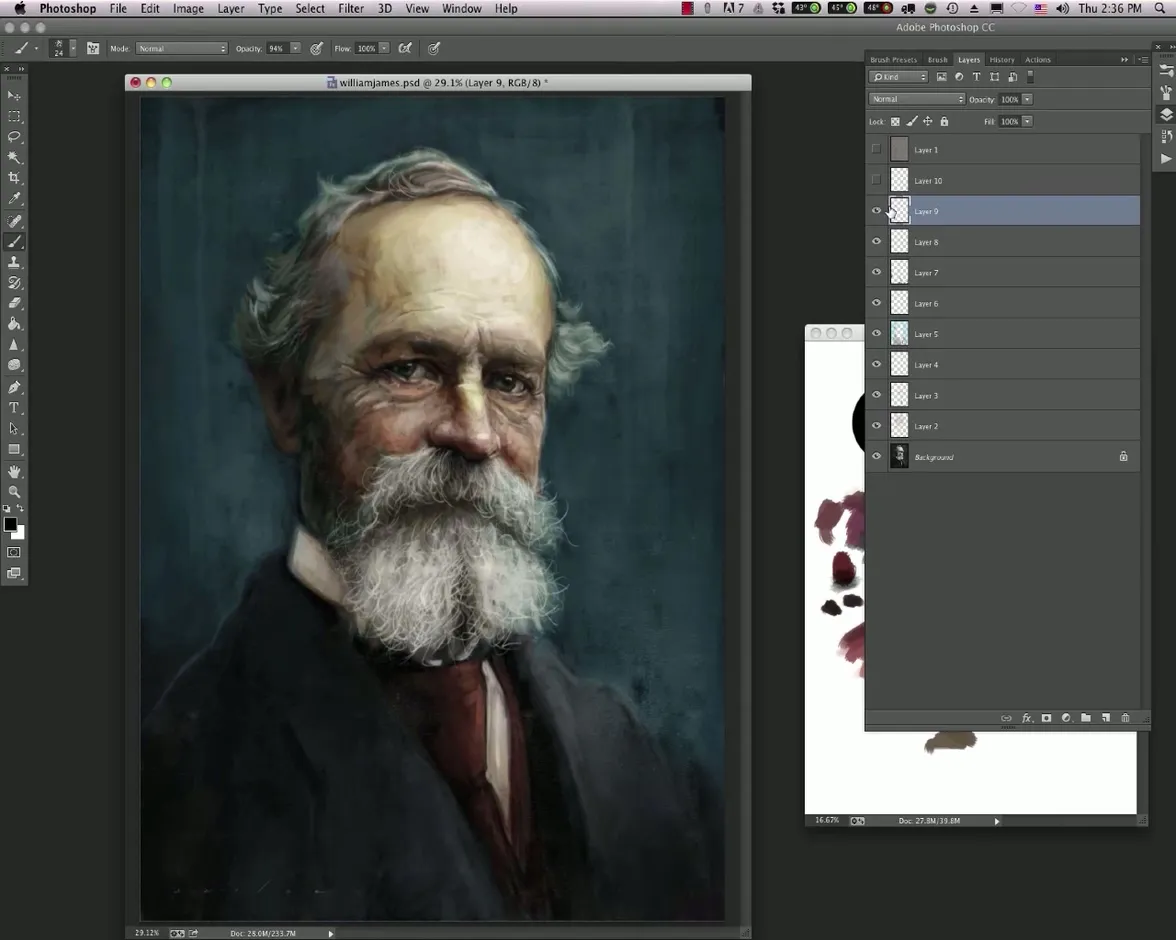The height and width of the screenshot is (940, 1176).
Task: Pick the Eyedropper tool
Action: (14, 199)
